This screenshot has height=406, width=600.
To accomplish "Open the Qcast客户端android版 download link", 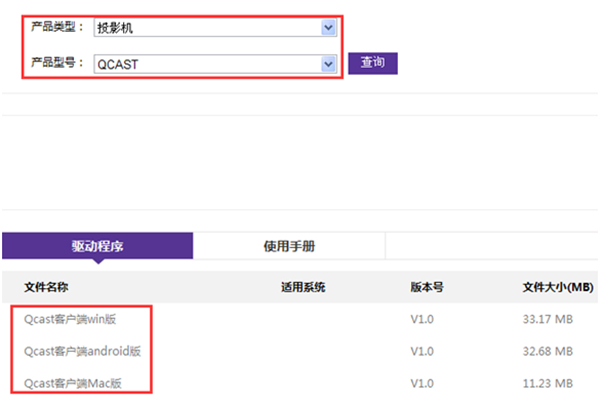I will 82,351.
